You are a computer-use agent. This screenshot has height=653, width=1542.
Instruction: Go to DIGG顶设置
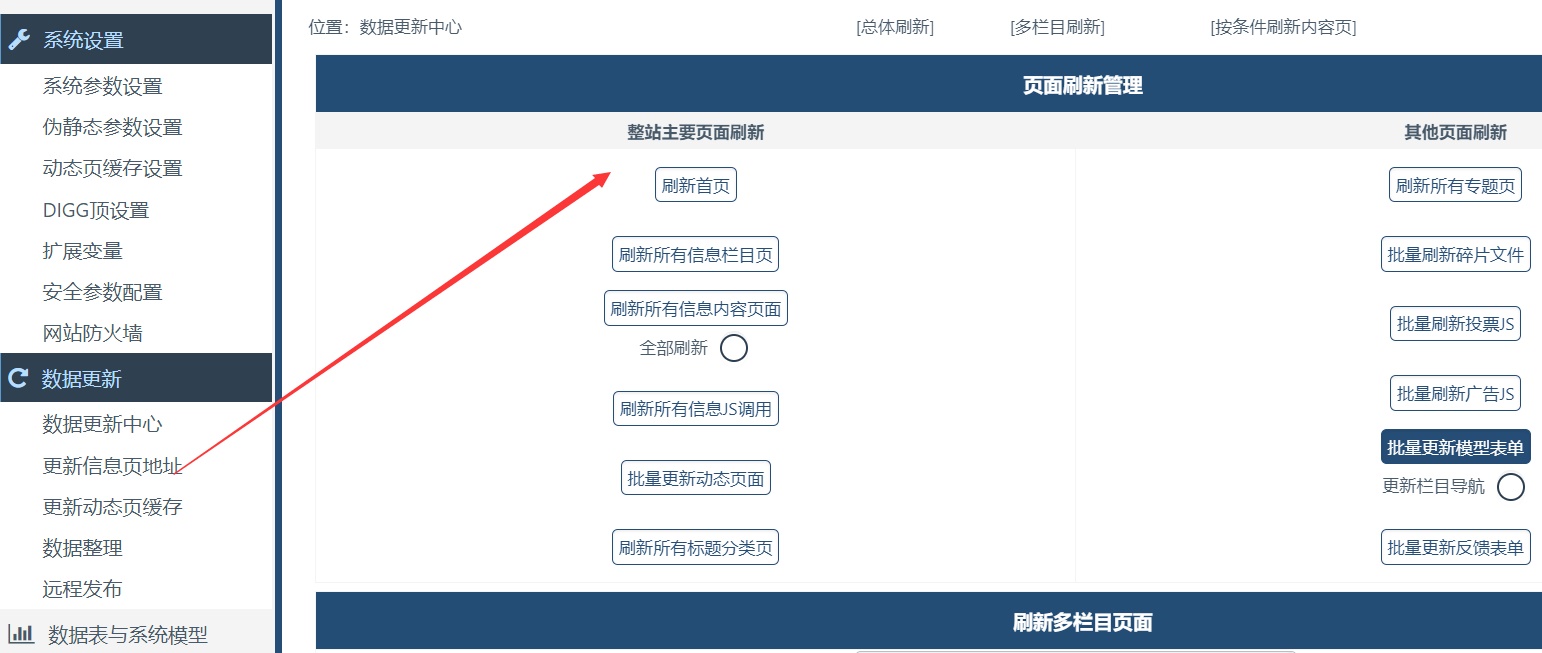click(x=95, y=210)
